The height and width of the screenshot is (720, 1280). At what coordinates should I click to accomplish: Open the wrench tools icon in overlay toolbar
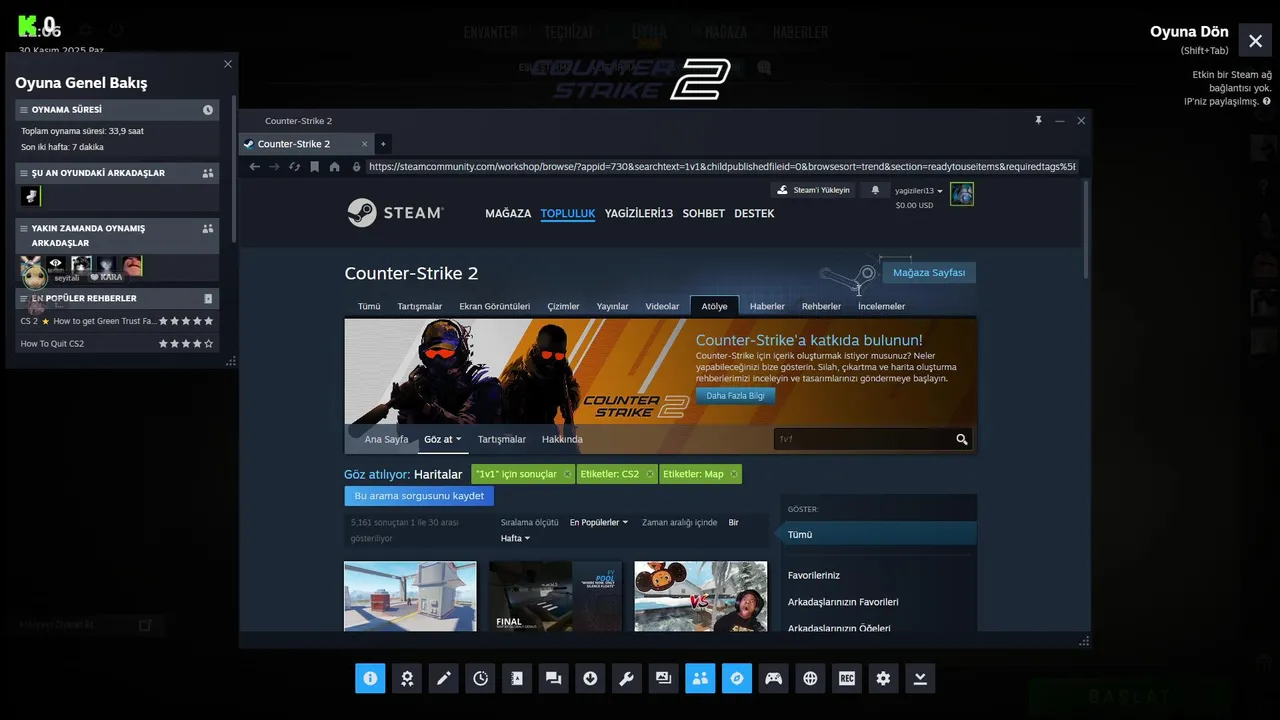[627, 678]
